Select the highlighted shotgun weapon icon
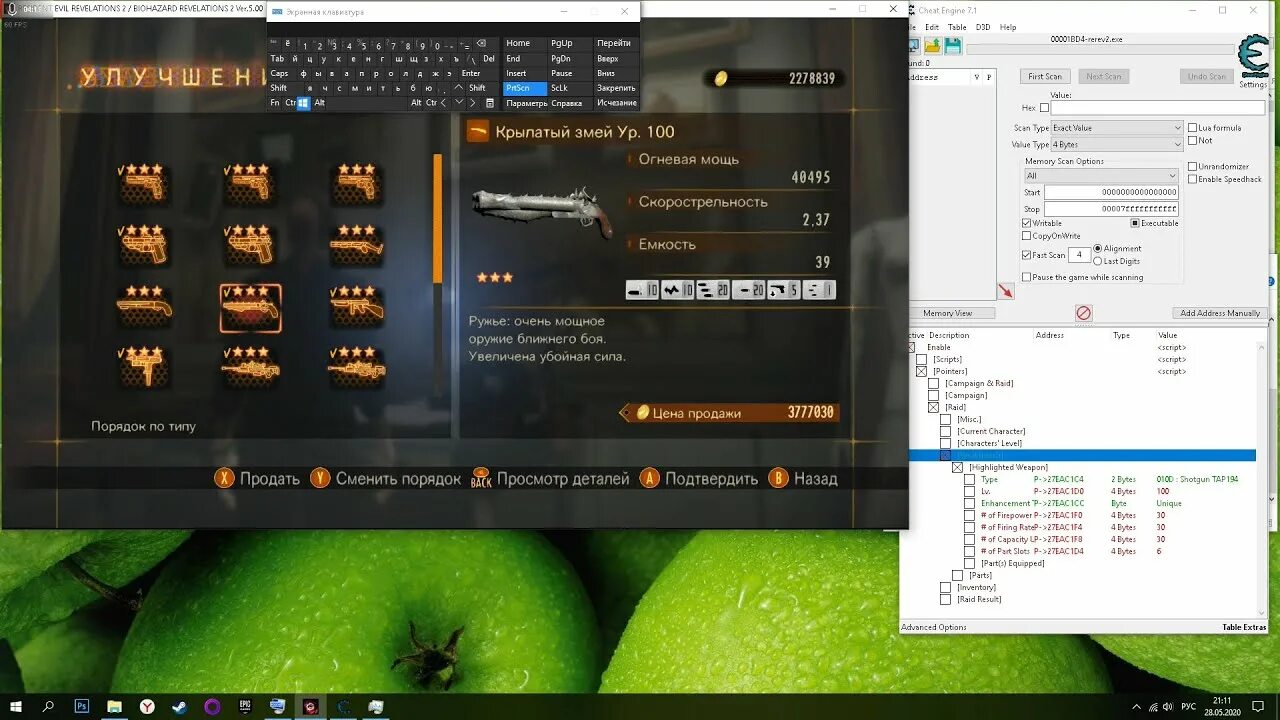The width and height of the screenshot is (1280, 720). (250, 307)
